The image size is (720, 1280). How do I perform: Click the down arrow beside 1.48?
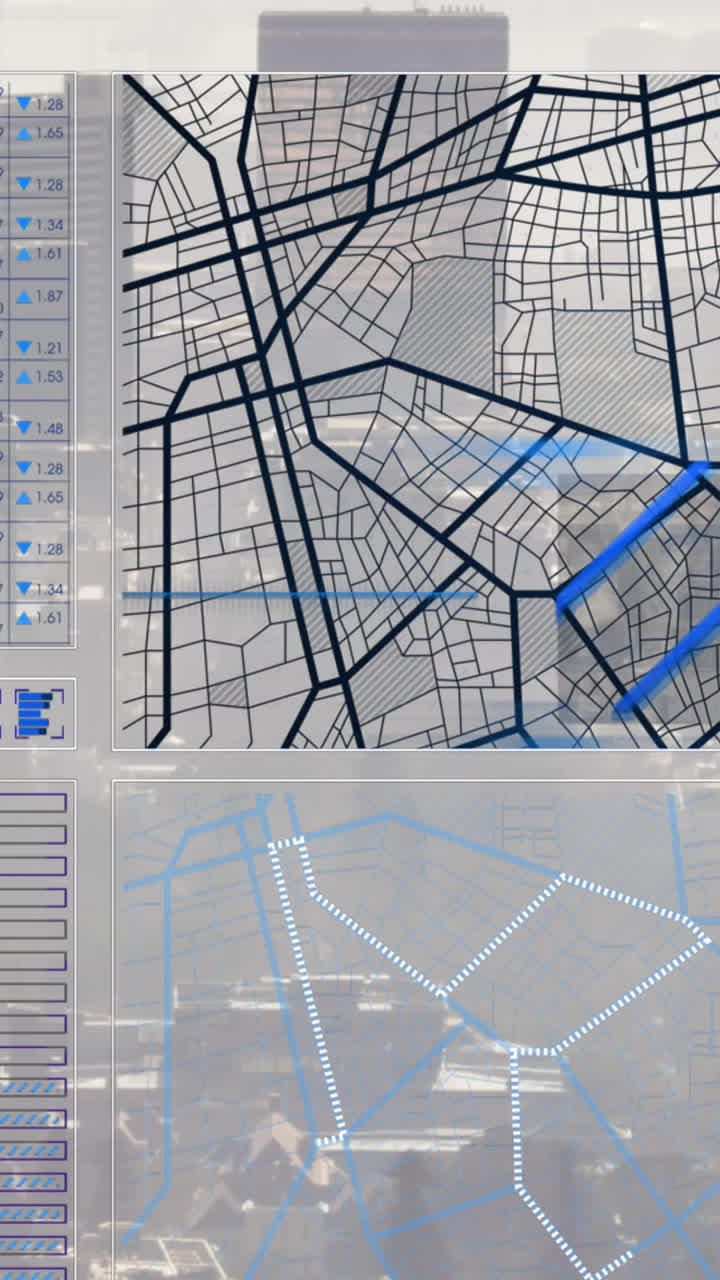[x=24, y=428]
